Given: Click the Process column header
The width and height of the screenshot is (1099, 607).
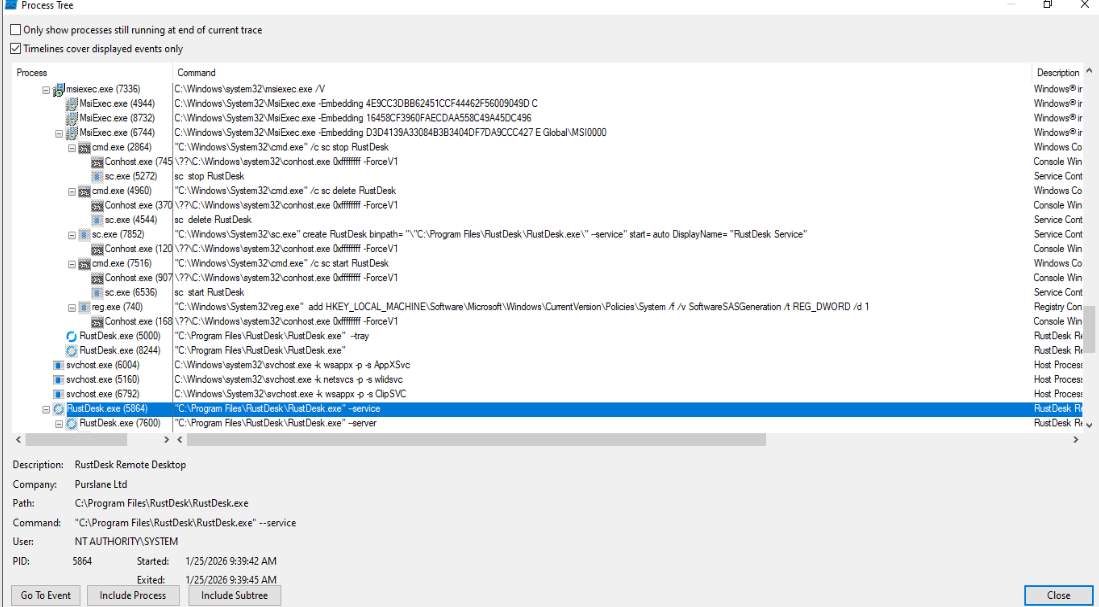Looking at the screenshot, I should (x=93, y=73).
